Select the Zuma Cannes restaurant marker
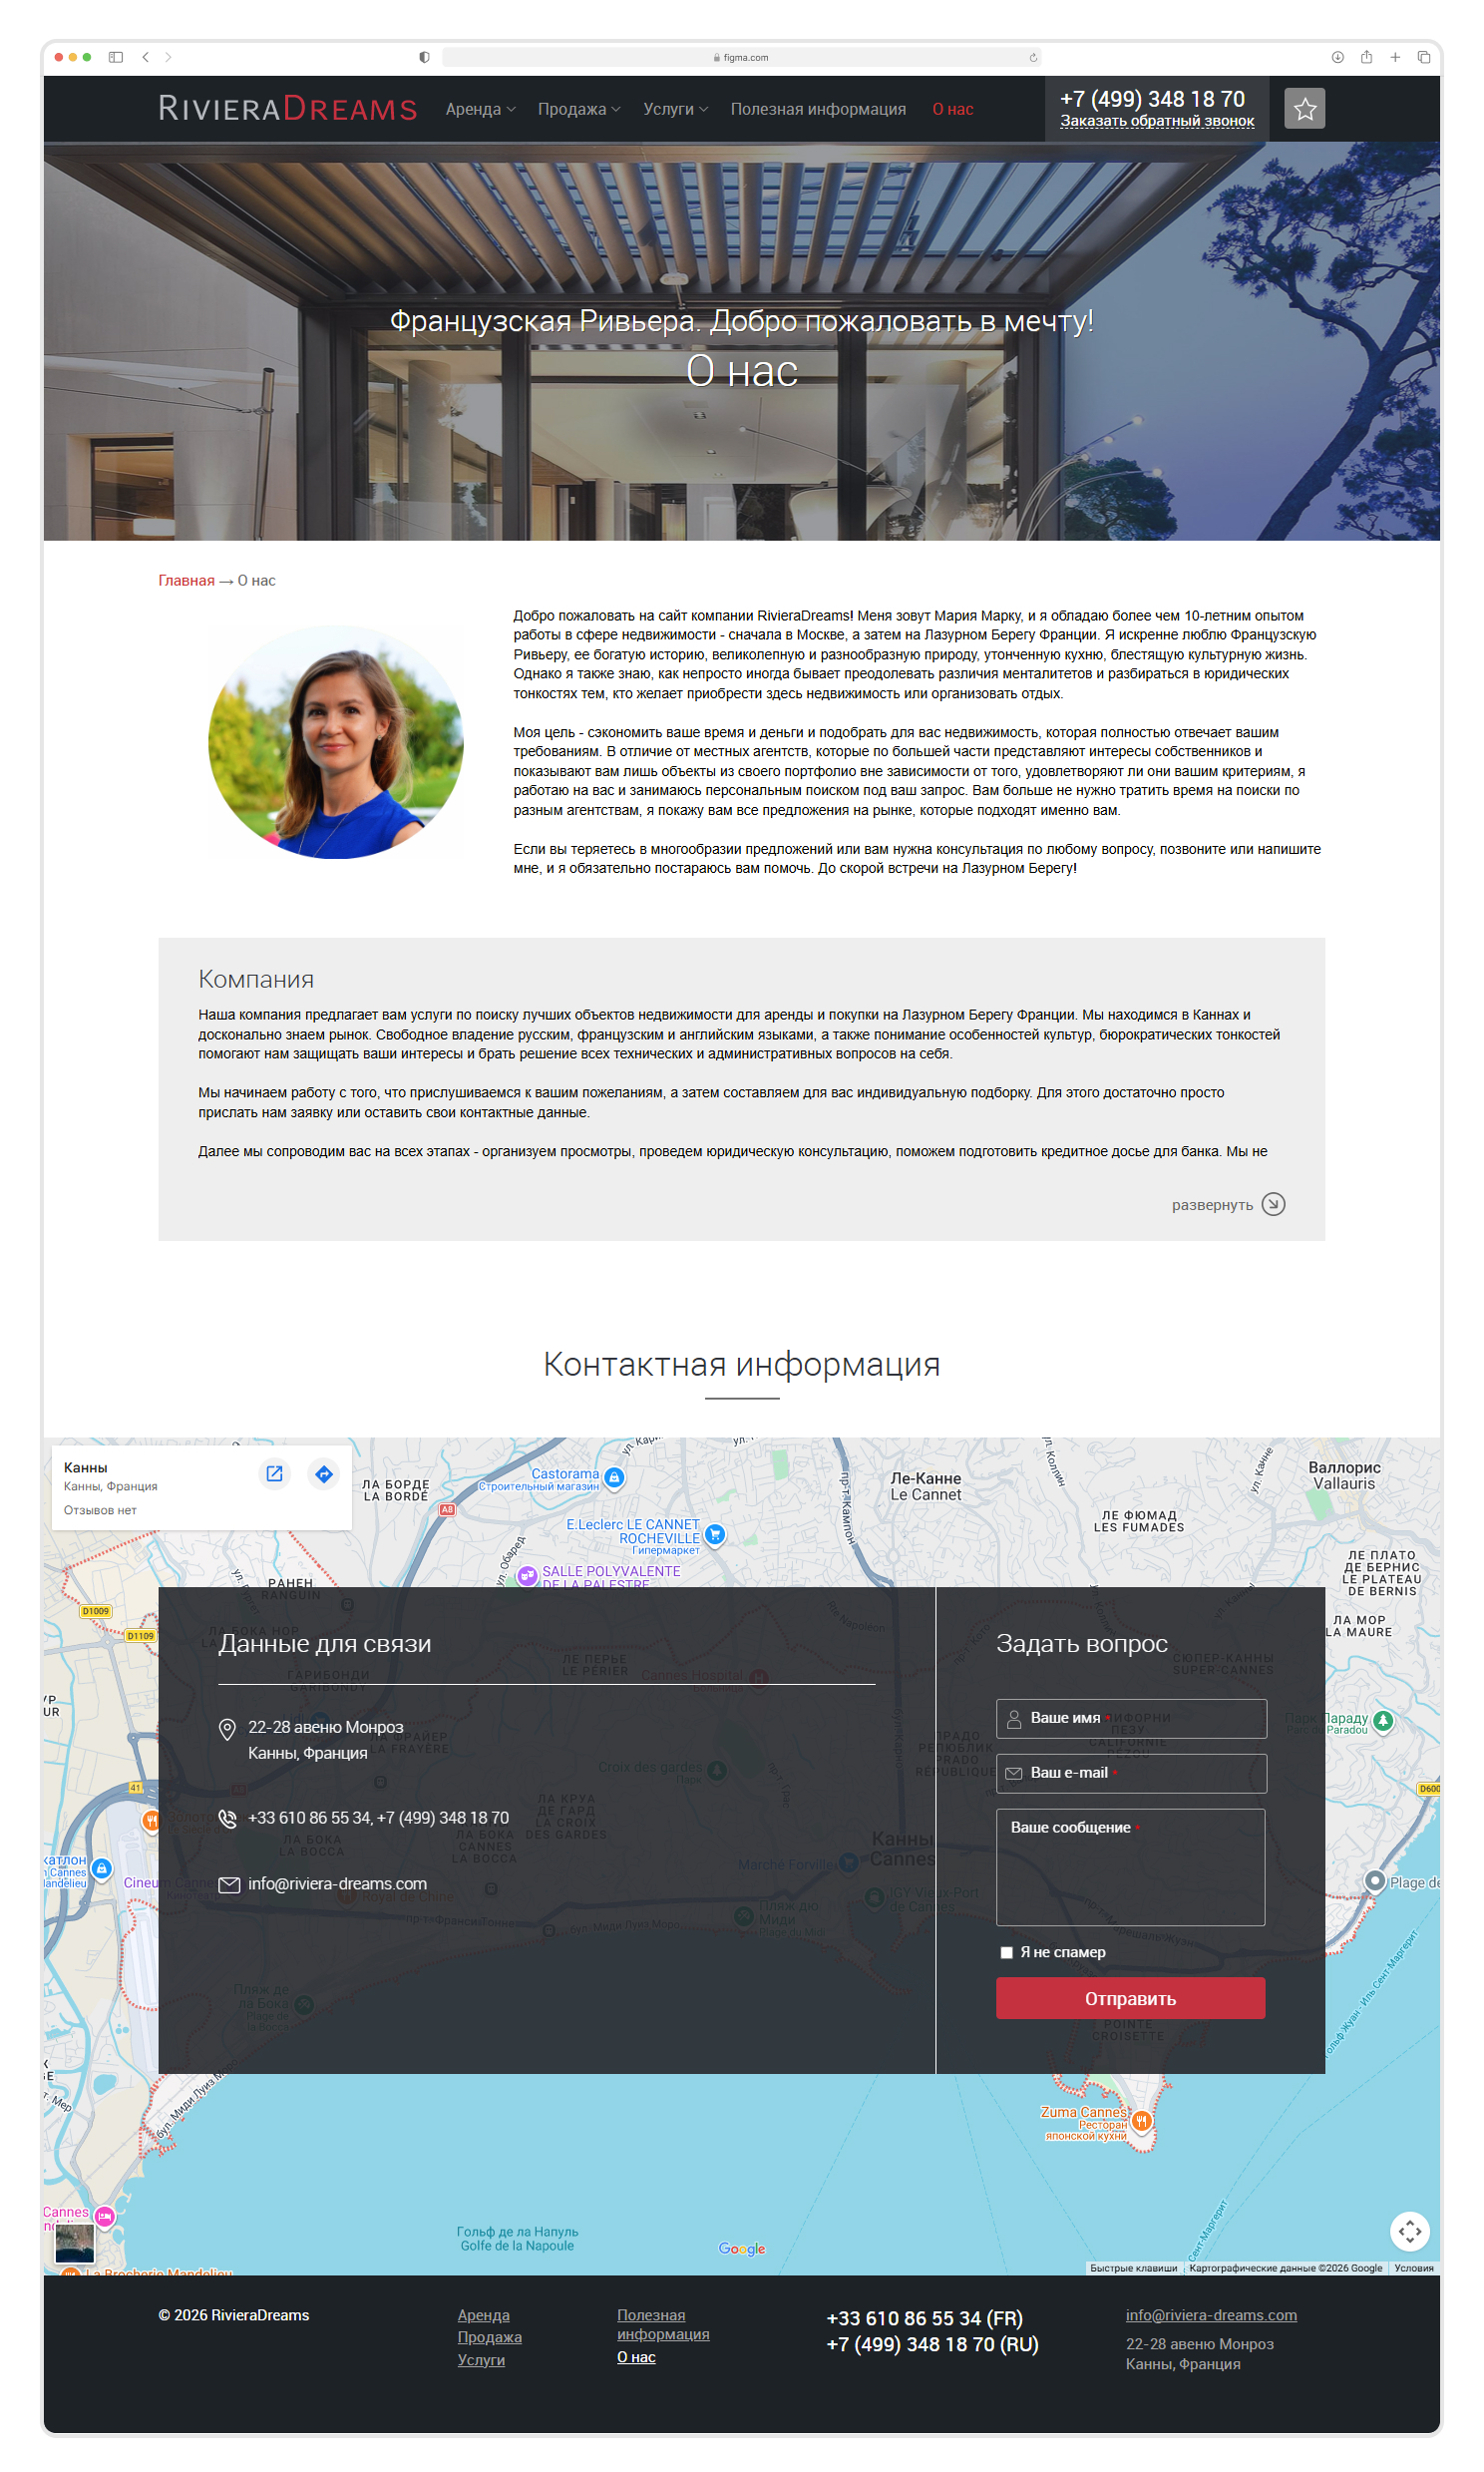 pyautogui.click(x=1141, y=2120)
